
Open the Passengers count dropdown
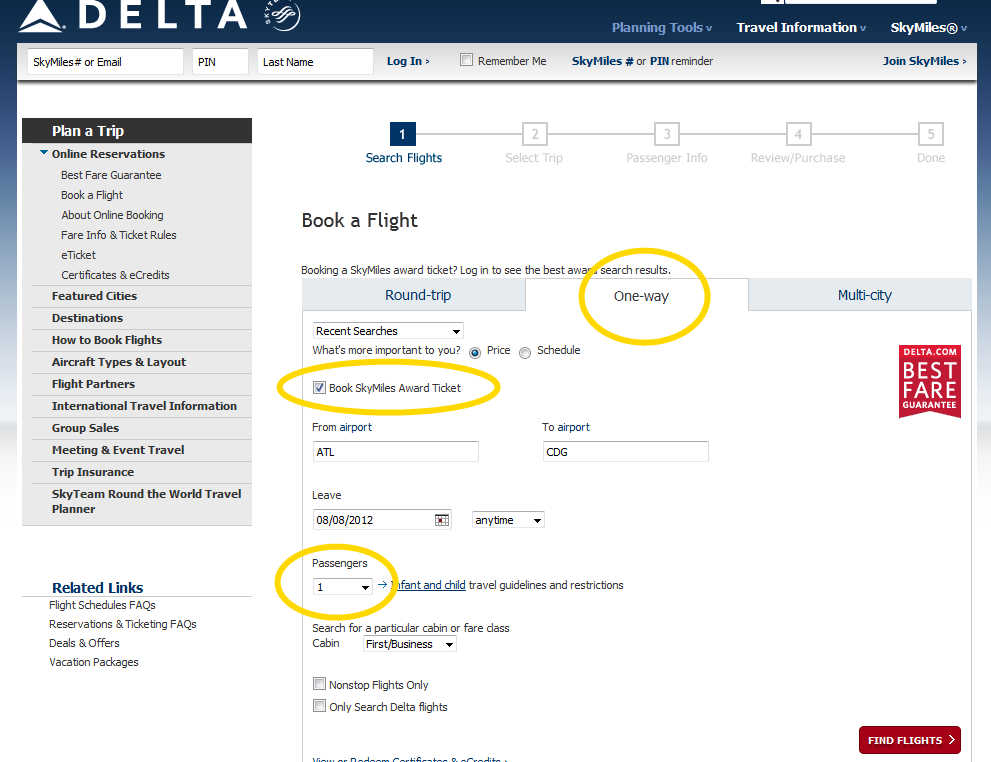pyautogui.click(x=343, y=587)
